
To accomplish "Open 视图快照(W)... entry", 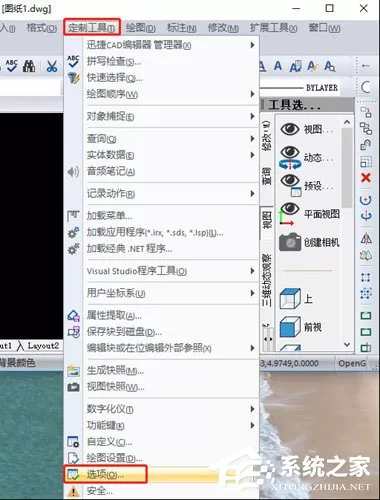I will (161, 387).
